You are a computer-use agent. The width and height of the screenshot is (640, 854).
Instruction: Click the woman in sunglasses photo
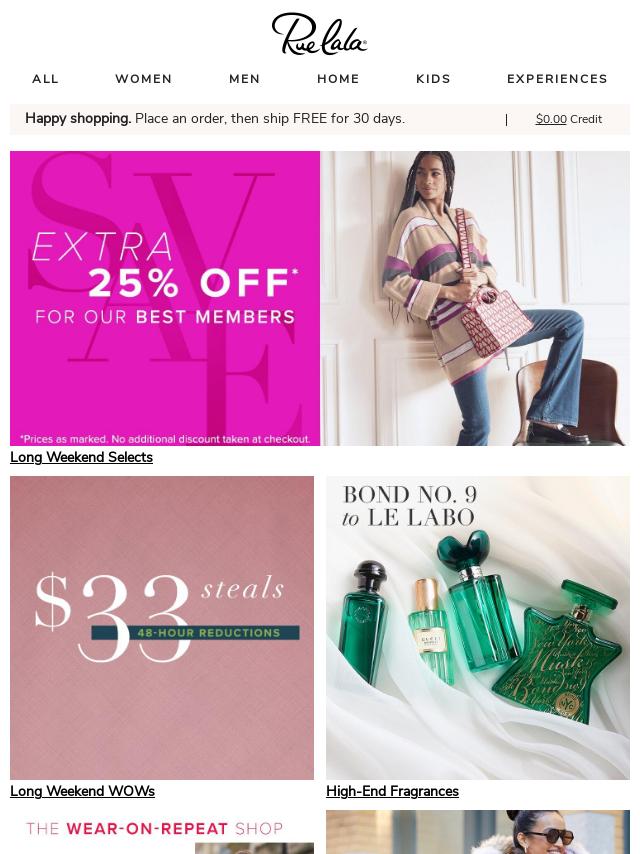click(478, 832)
